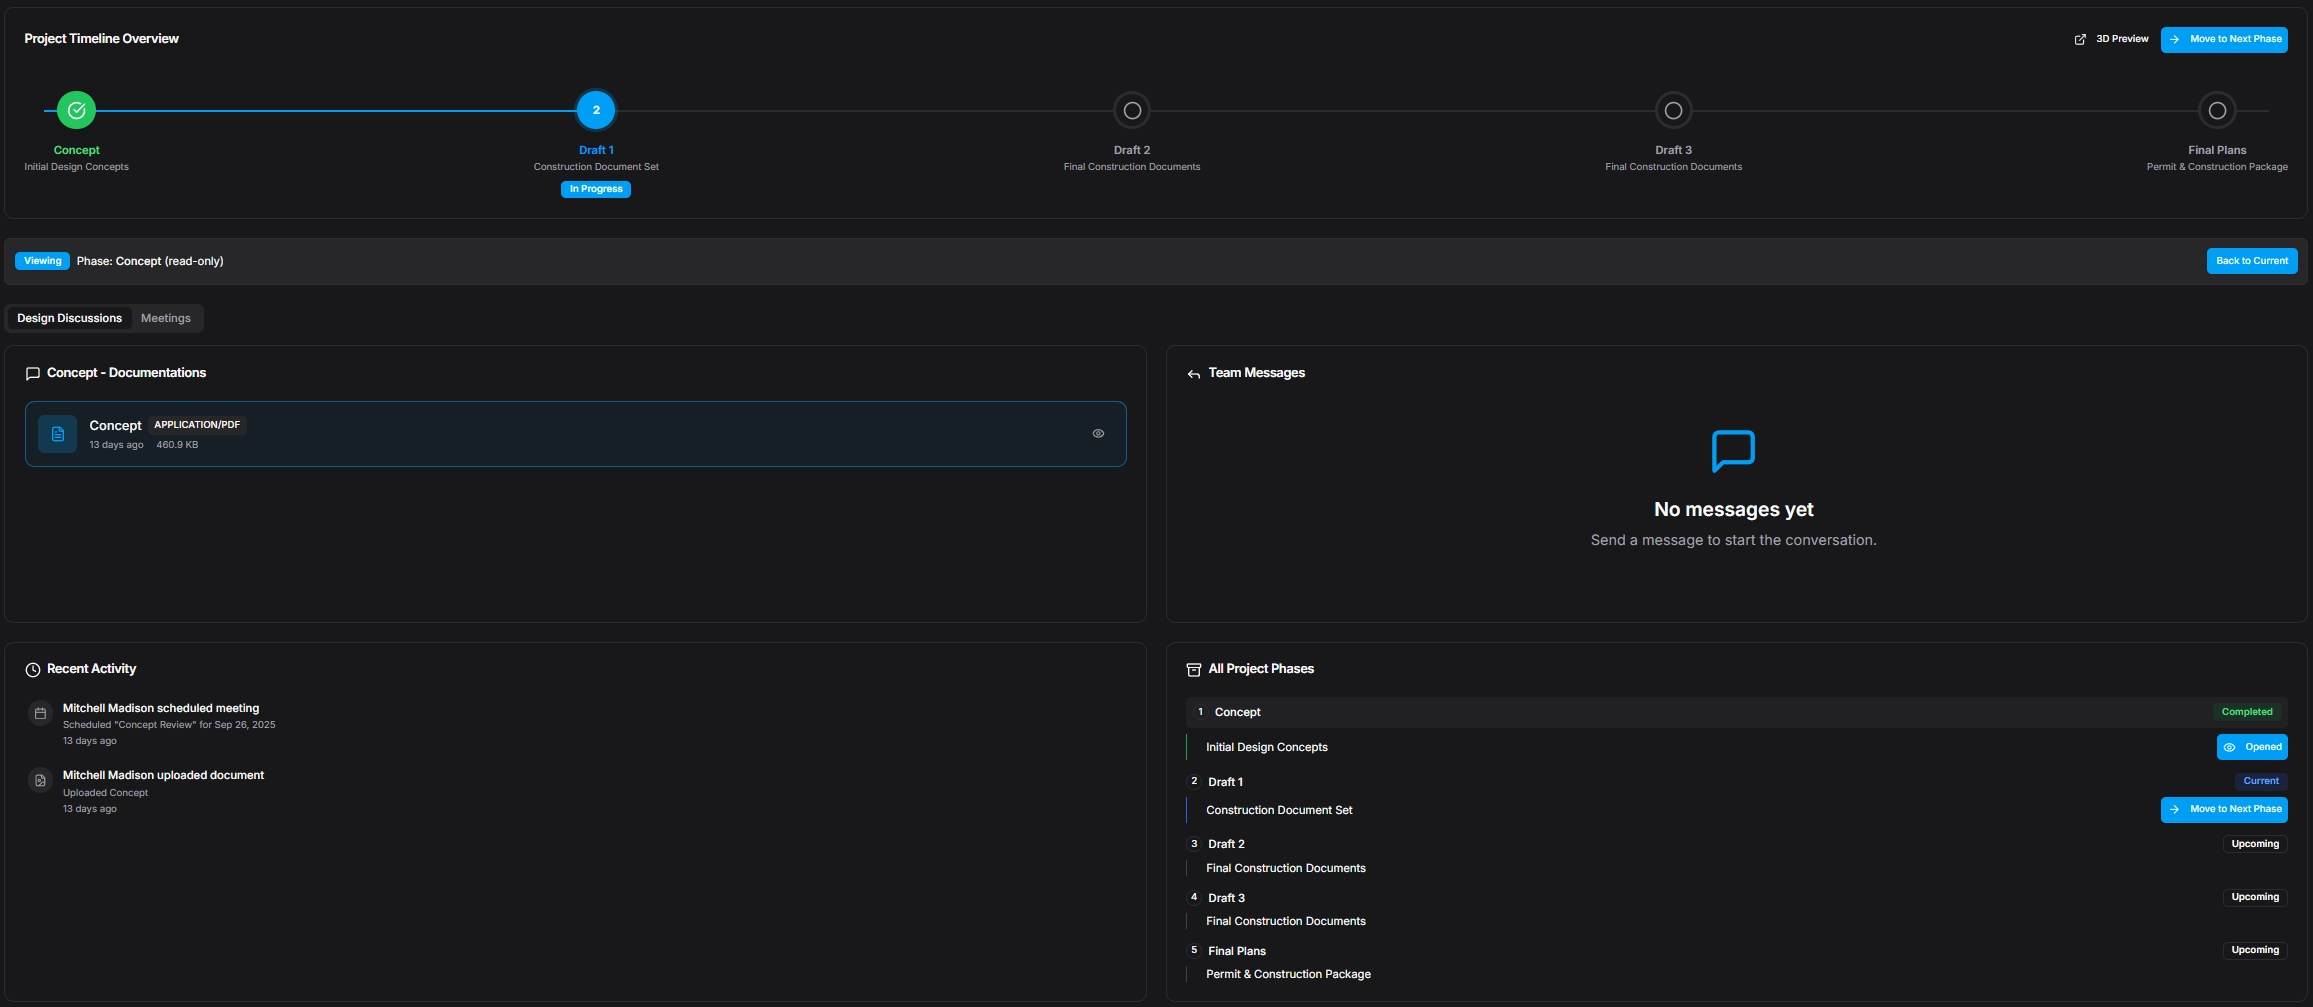Click the Opened button for Initial Design Concepts
The image size is (2313, 1007).
tap(2252, 747)
